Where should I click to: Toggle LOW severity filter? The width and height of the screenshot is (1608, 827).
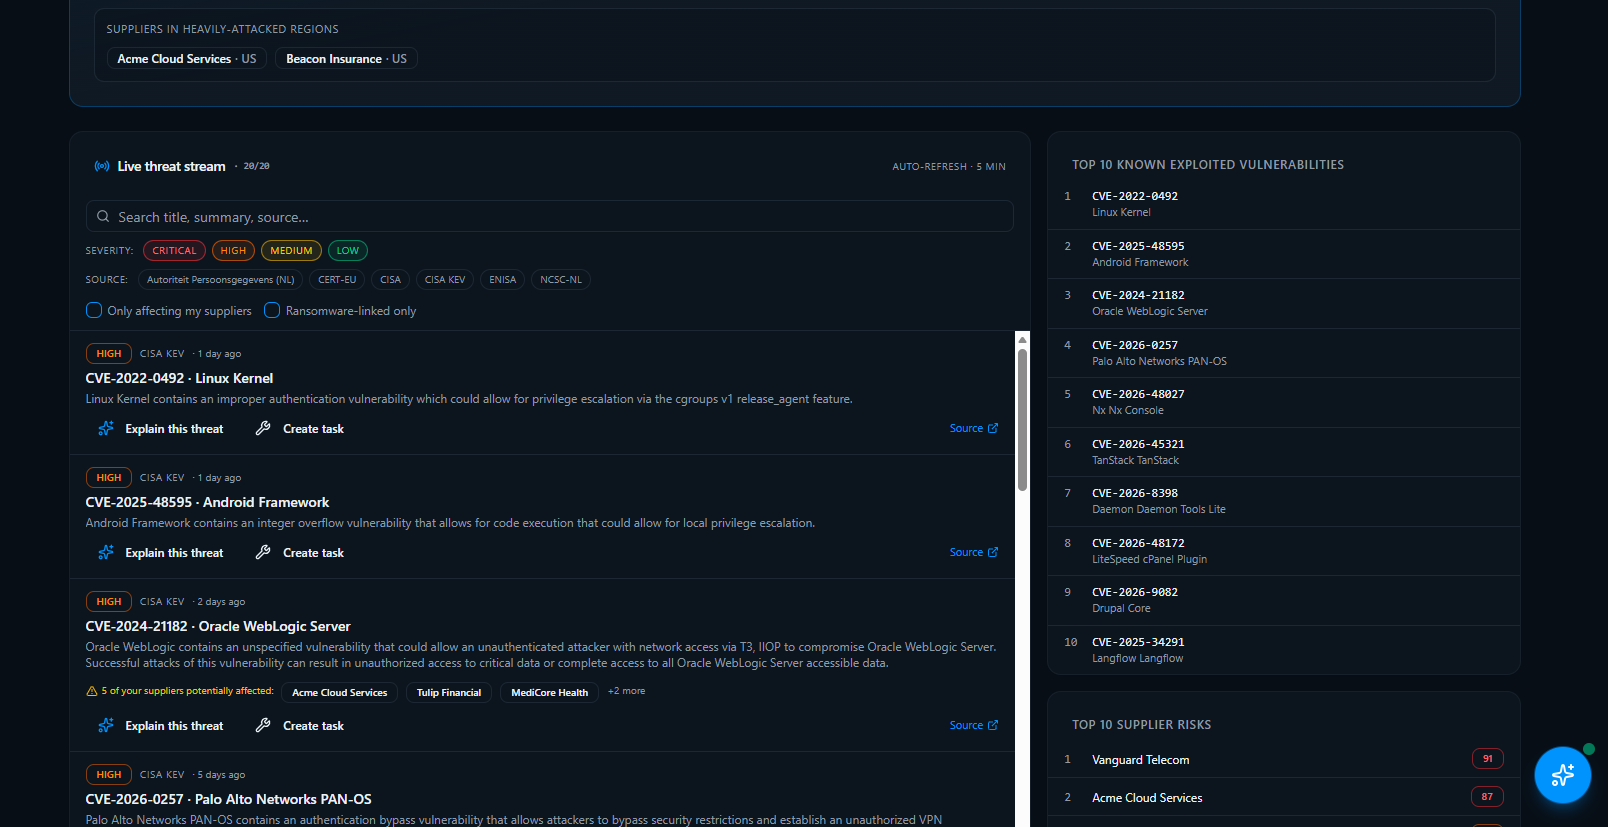[348, 250]
